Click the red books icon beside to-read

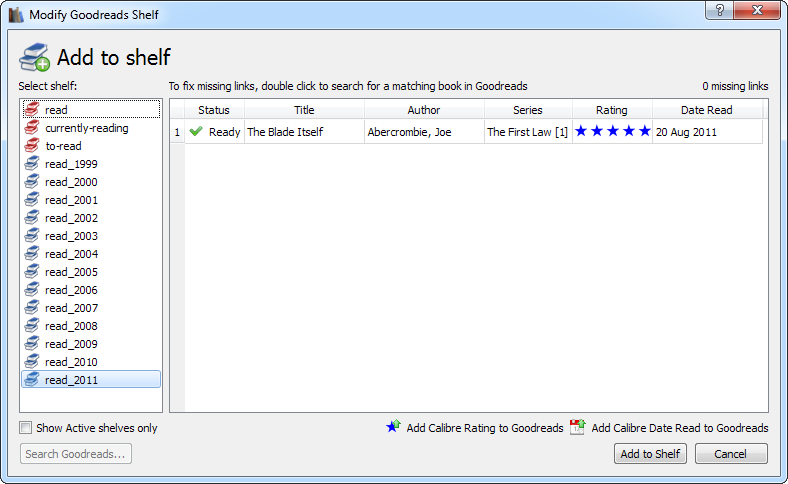32,145
